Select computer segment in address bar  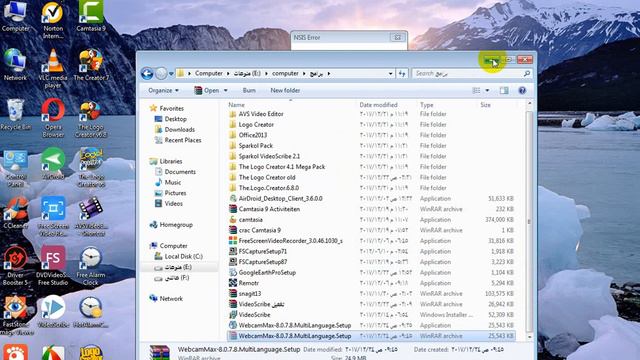coord(285,73)
